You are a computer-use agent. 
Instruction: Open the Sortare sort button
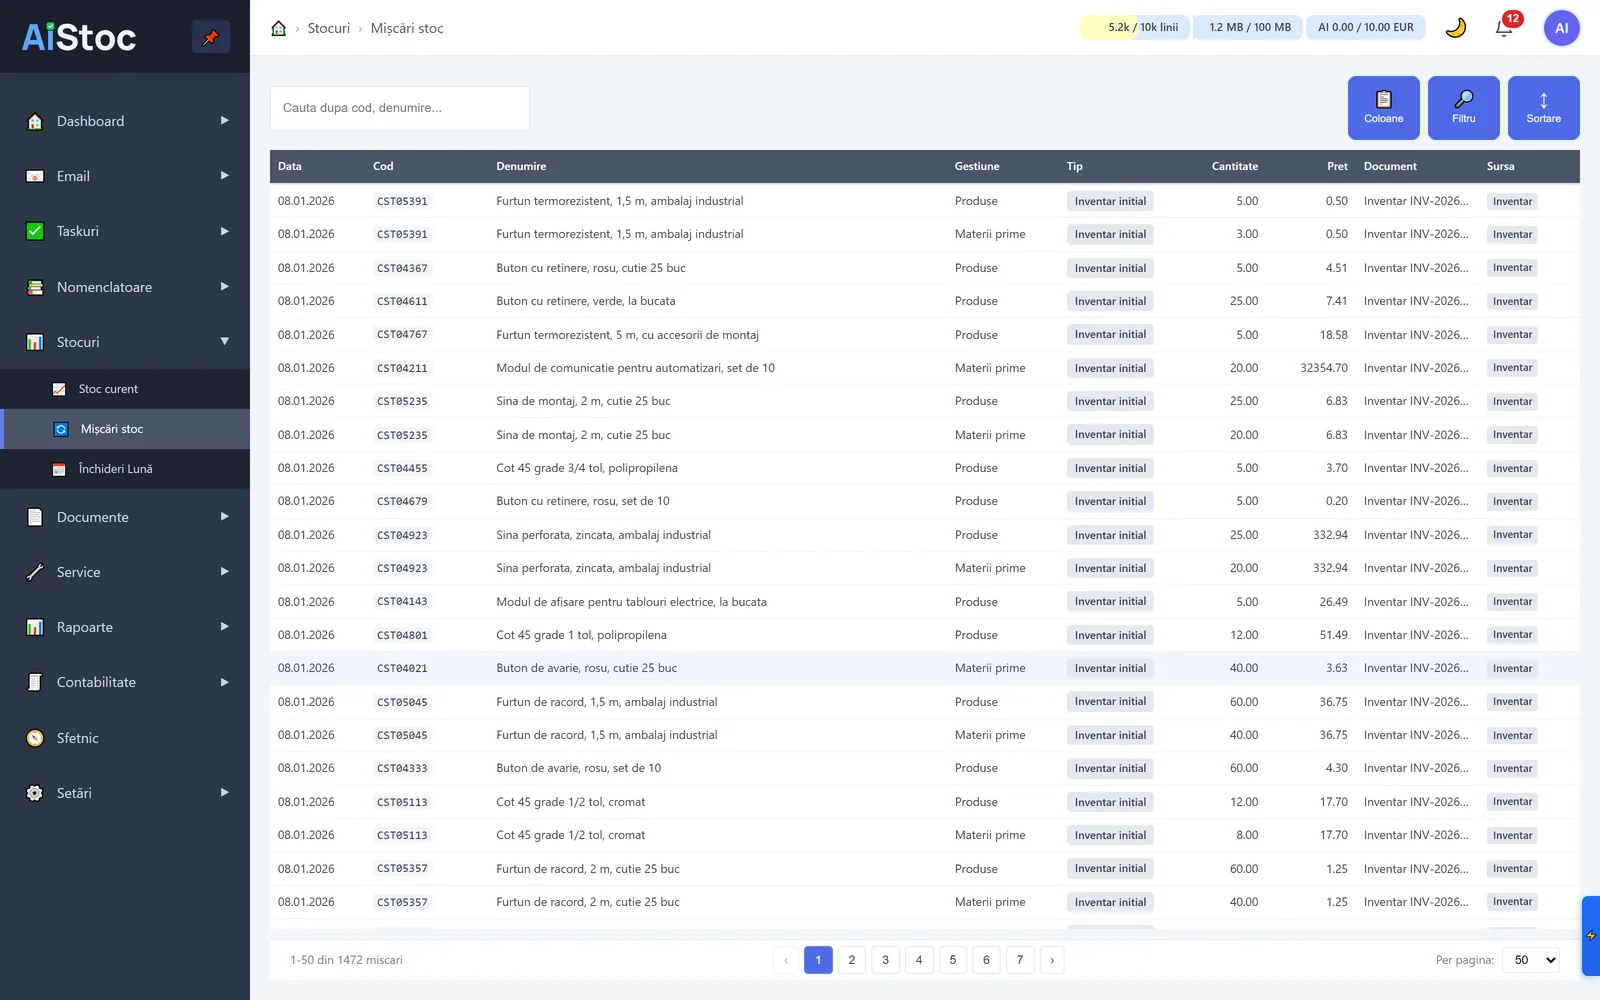1543,107
